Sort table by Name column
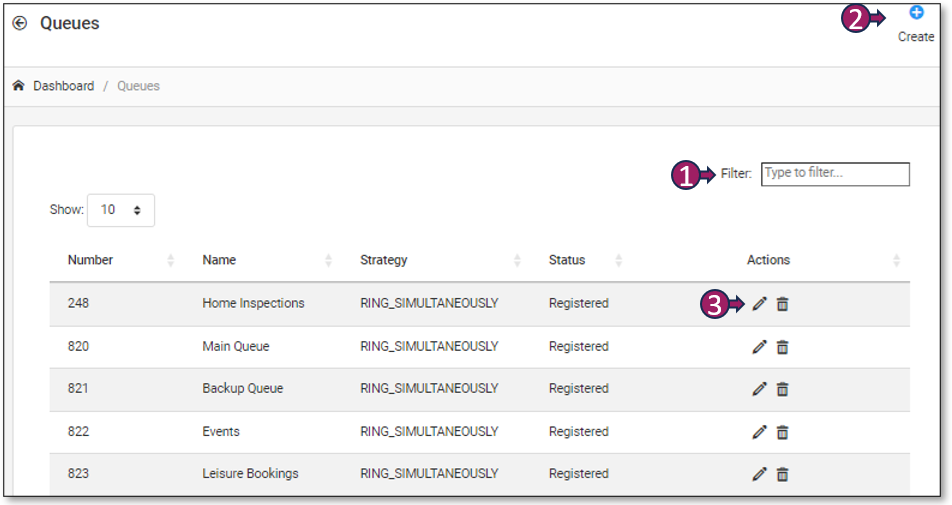Viewport: 952px width, 505px height. click(x=219, y=260)
